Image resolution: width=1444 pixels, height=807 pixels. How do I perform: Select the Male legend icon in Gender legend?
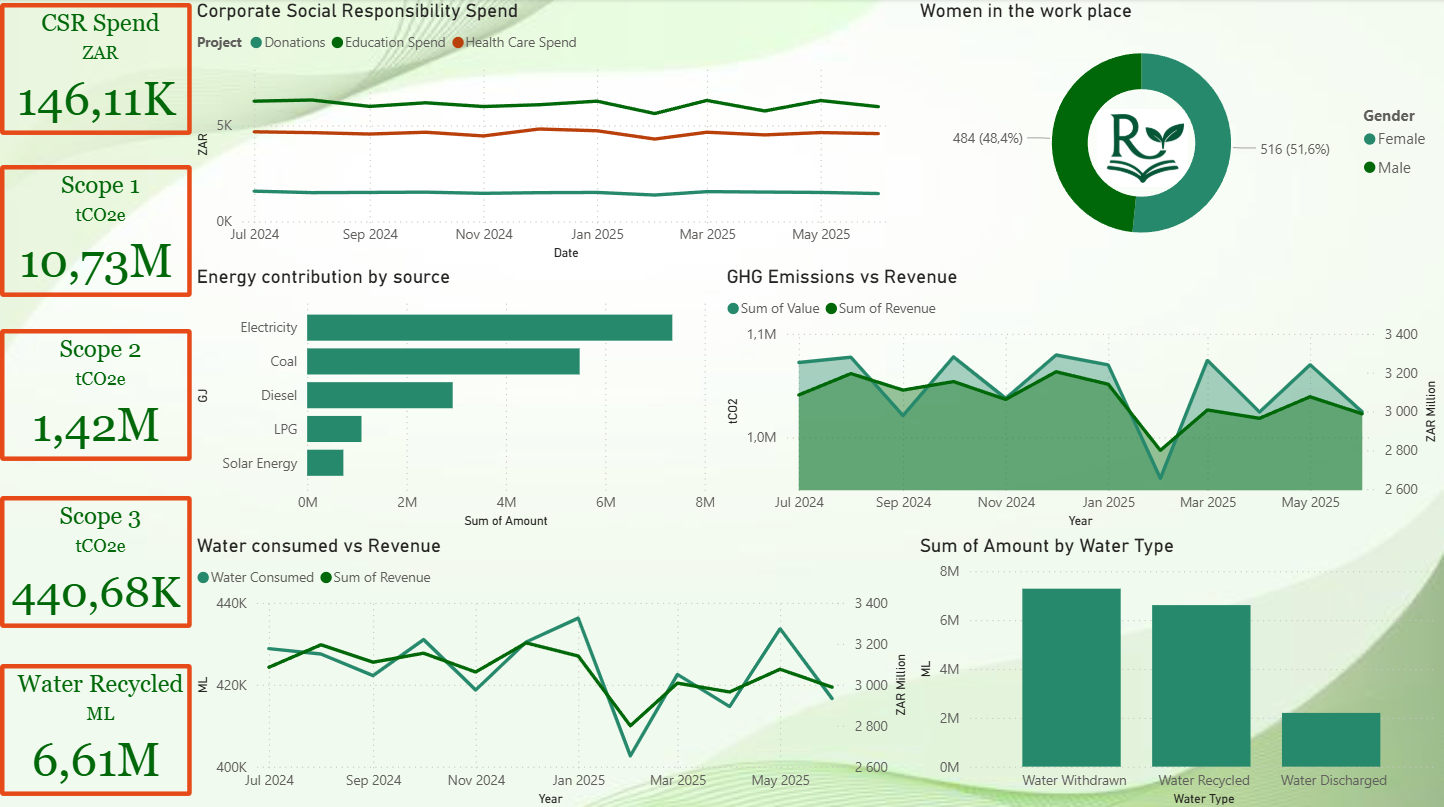tap(1372, 167)
